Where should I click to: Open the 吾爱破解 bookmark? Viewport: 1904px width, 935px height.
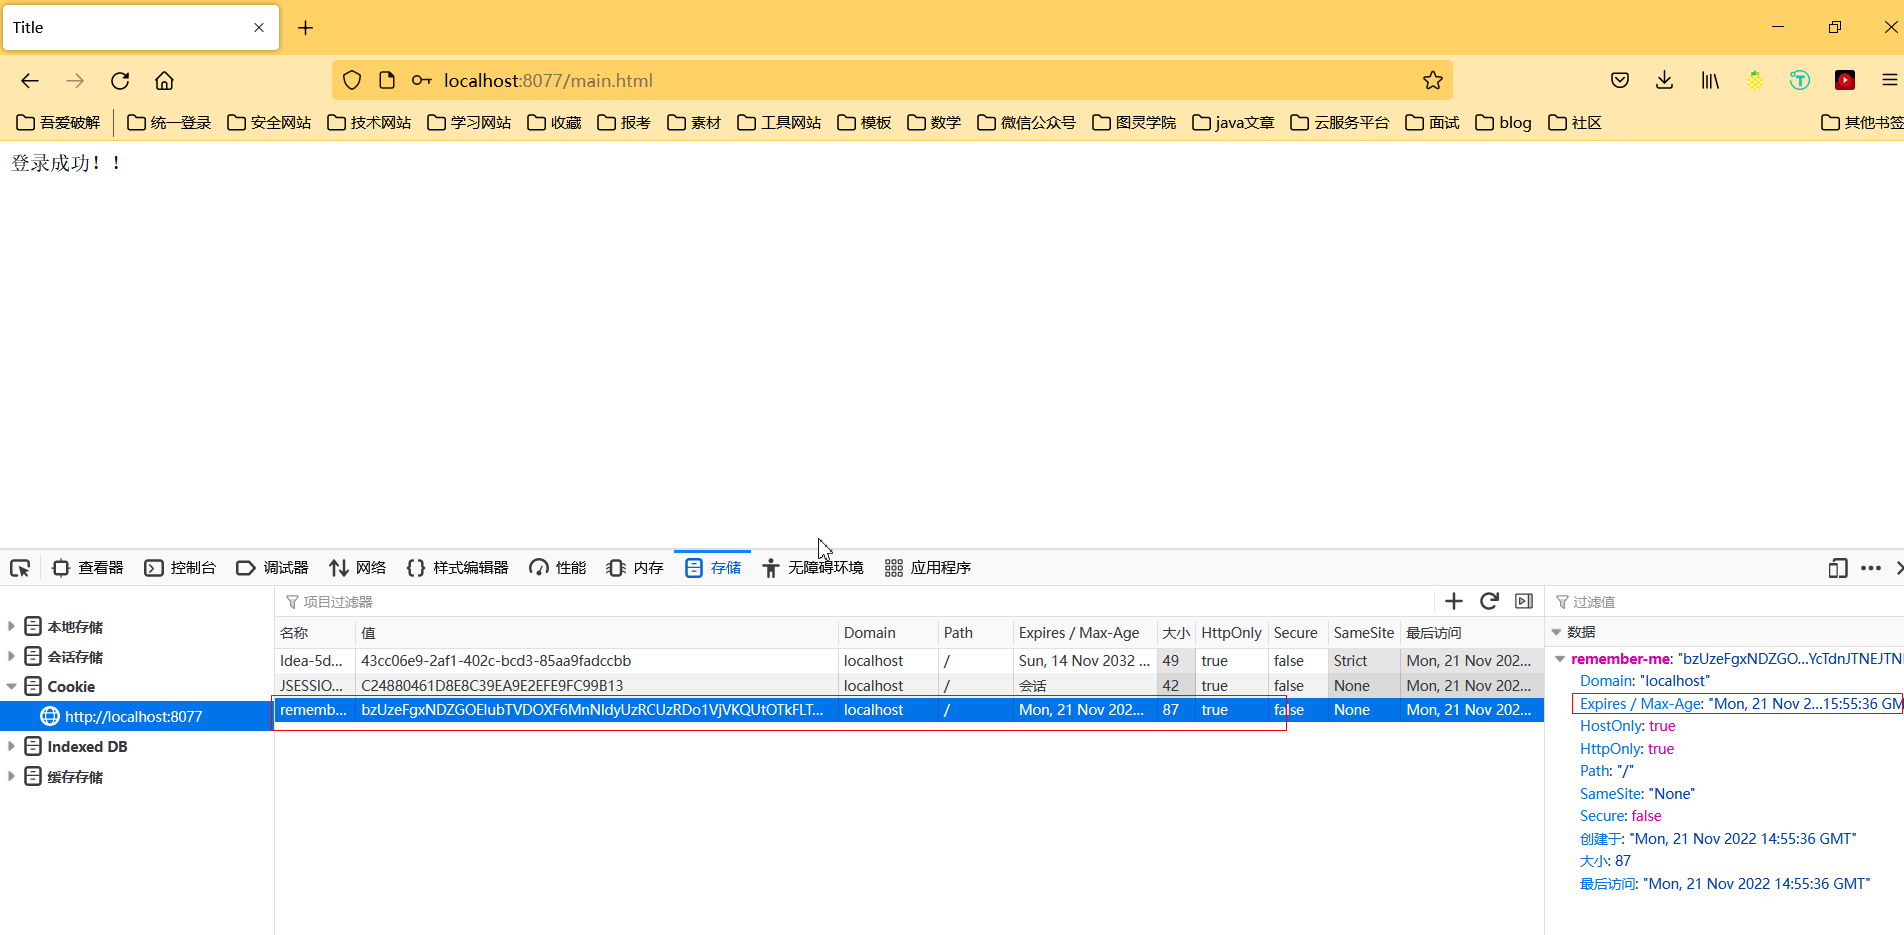pos(58,122)
